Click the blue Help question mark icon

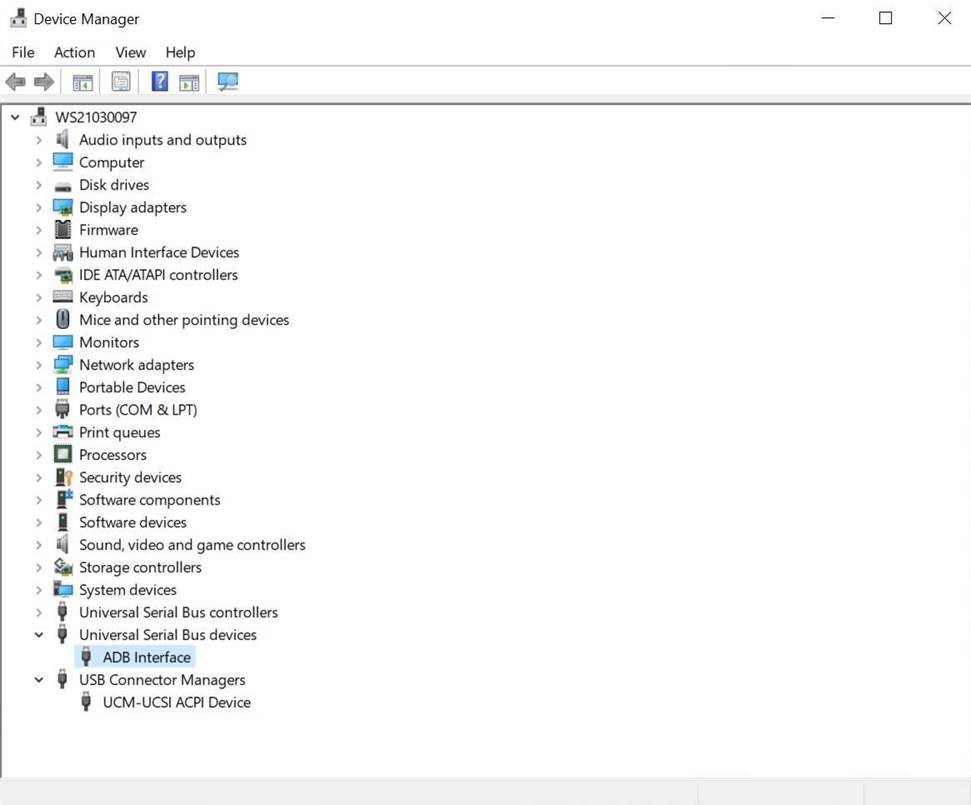pyautogui.click(x=159, y=82)
